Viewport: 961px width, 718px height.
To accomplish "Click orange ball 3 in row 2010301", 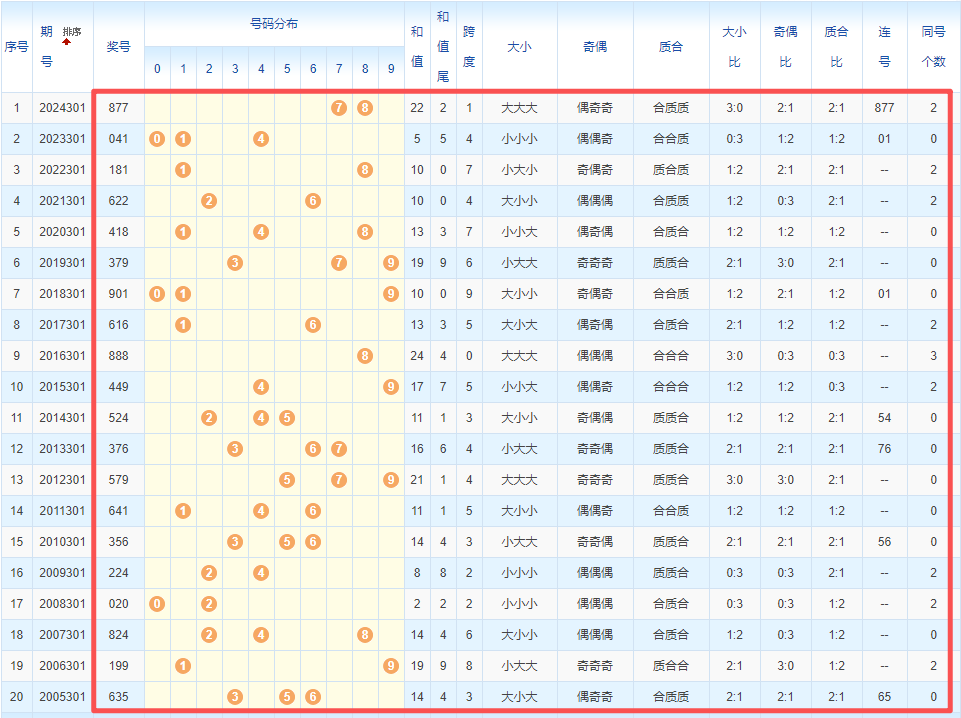I will 235,542.
